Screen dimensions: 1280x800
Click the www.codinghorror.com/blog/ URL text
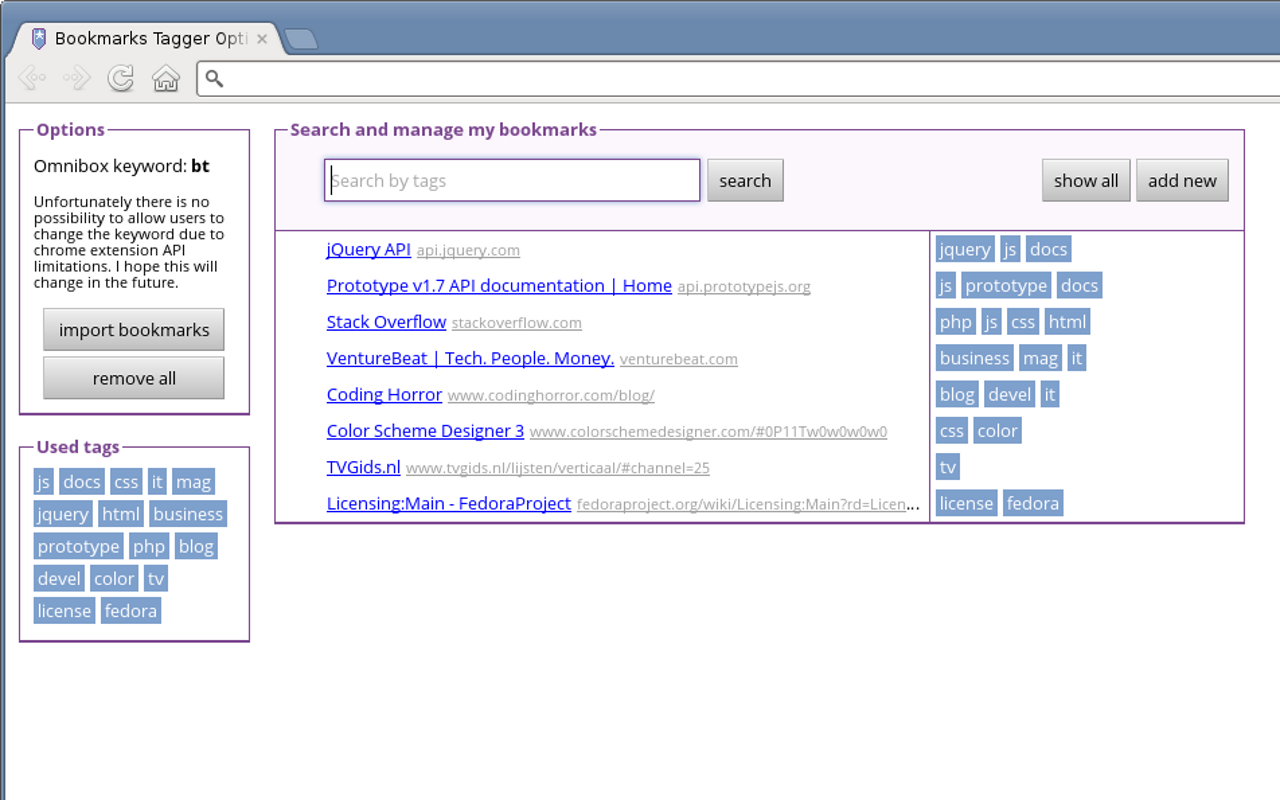(551, 396)
